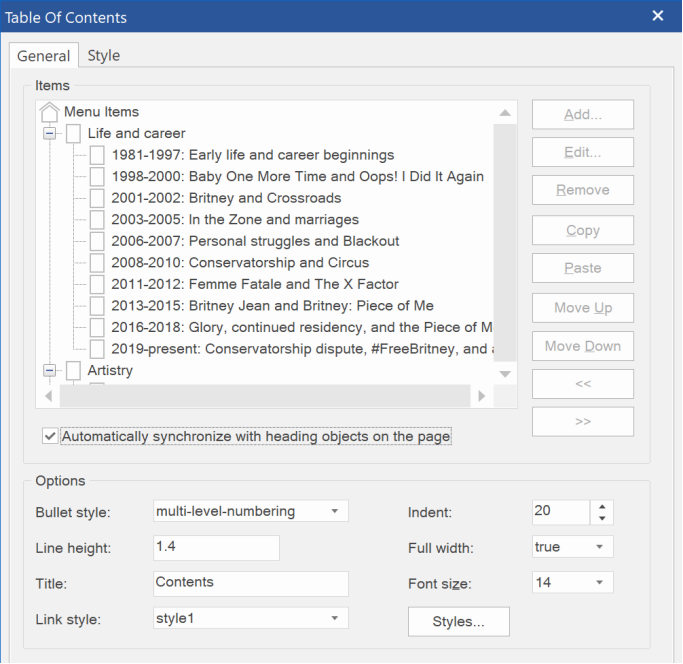683x664 pixels.
Task: Click the list scroll up arrow
Action: pos(505,113)
